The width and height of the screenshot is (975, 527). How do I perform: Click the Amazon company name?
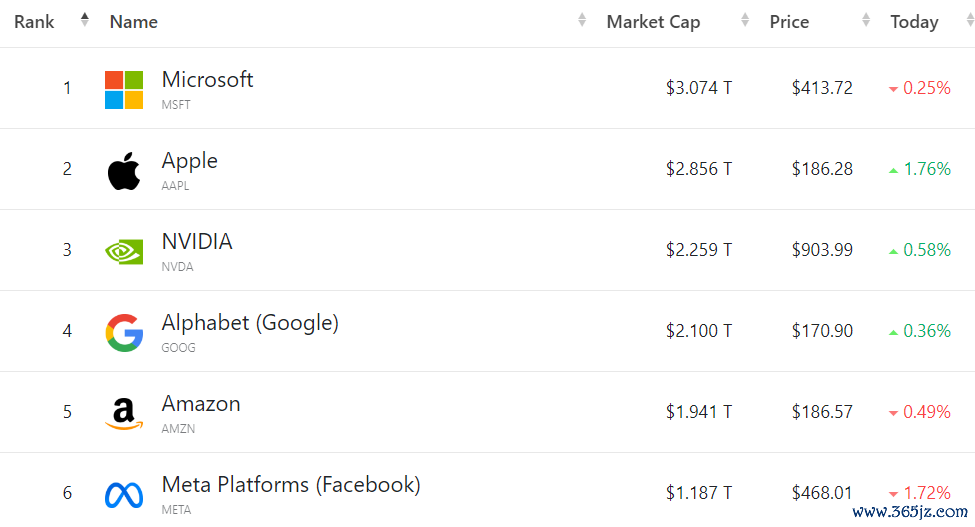click(x=201, y=404)
